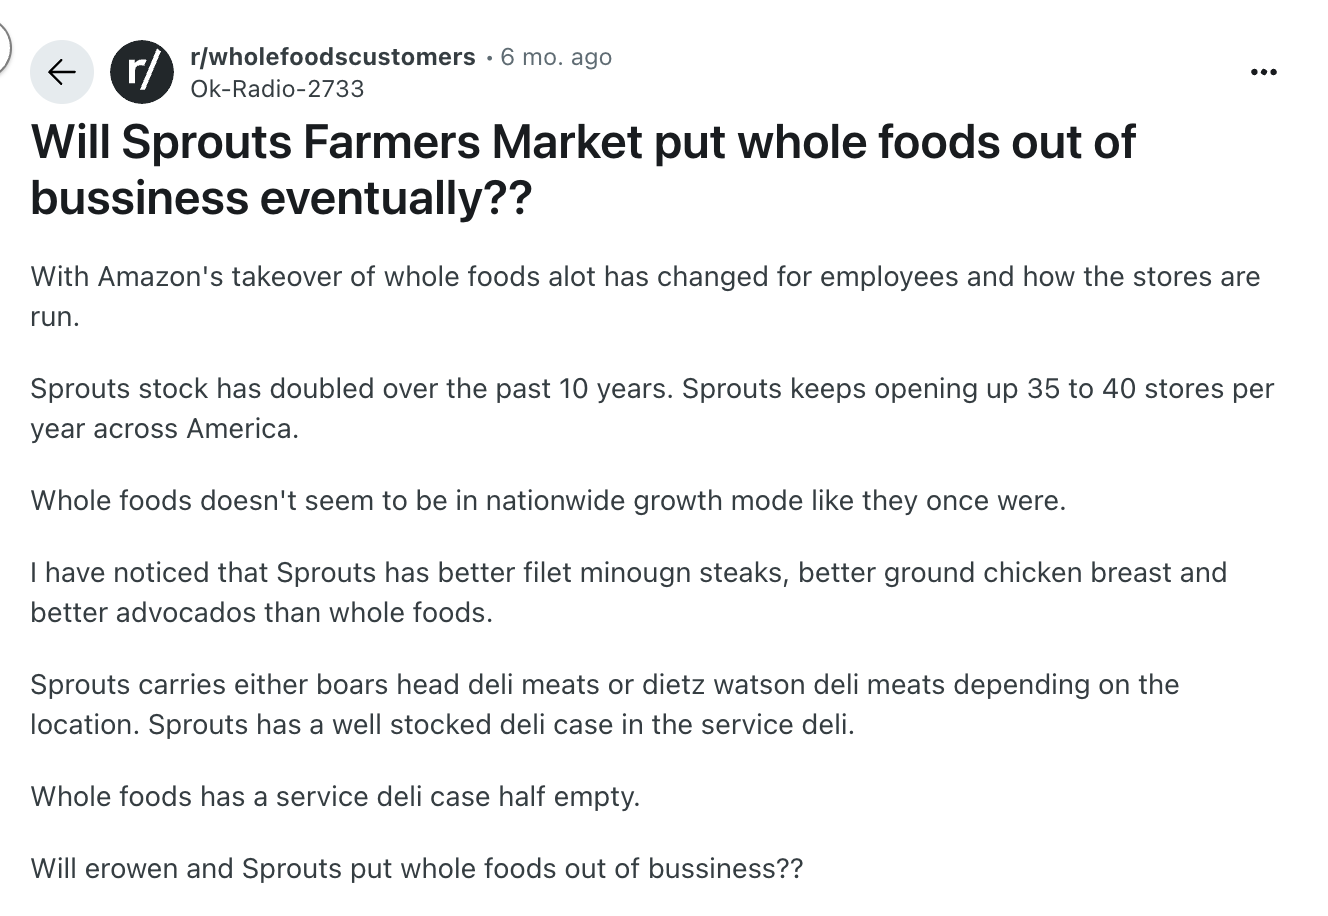The height and width of the screenshot is (916, 1328).
Task: Click the word 'erowen' in the final question
Action: (132, 868)
